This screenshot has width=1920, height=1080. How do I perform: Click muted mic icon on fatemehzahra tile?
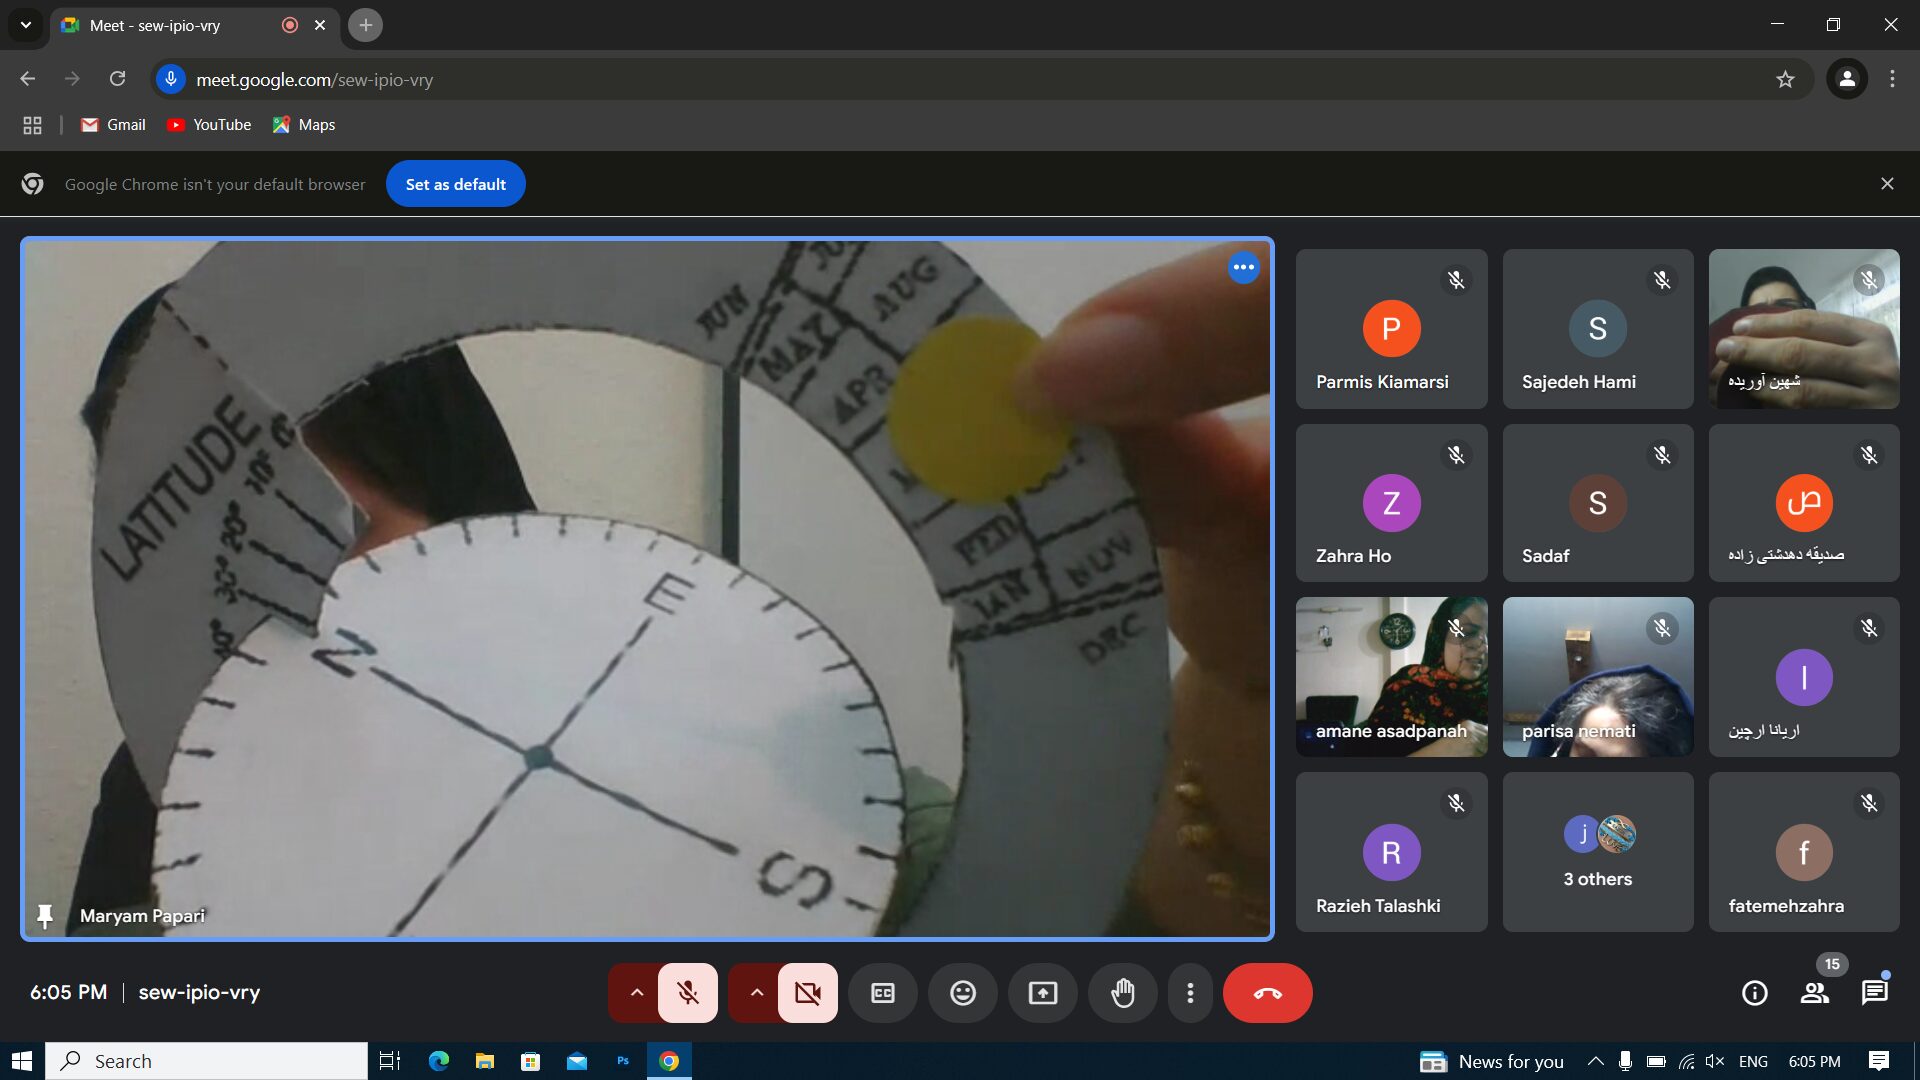[x=1869, y=803]
